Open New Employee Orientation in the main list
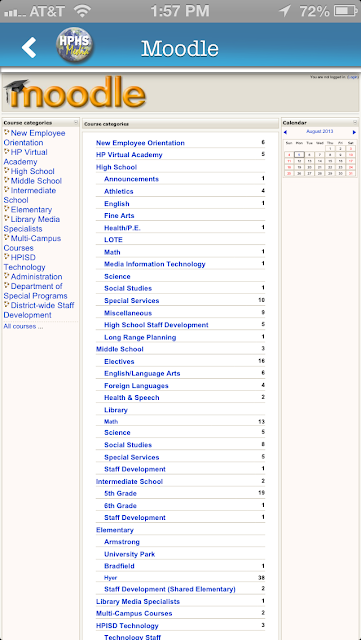Viewport: 361px width, 640px height. coord(140,143)
